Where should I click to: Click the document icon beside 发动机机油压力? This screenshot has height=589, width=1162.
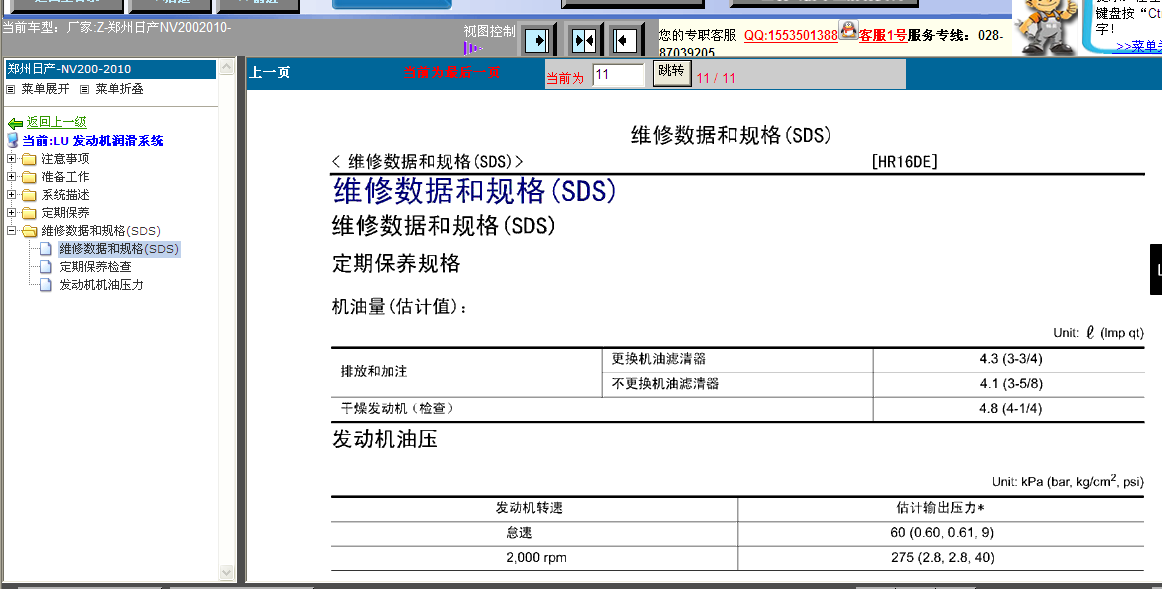tap(46, 284)
